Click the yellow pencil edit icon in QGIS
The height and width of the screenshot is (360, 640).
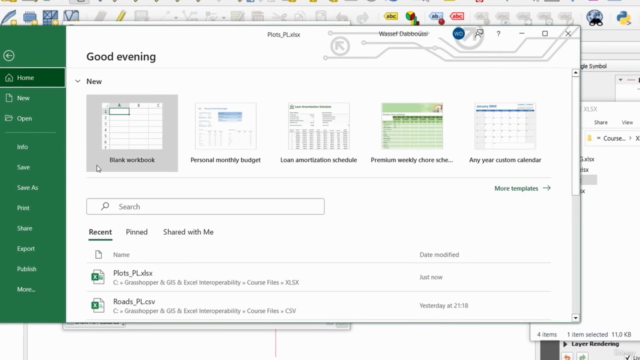tap(120, 17)
